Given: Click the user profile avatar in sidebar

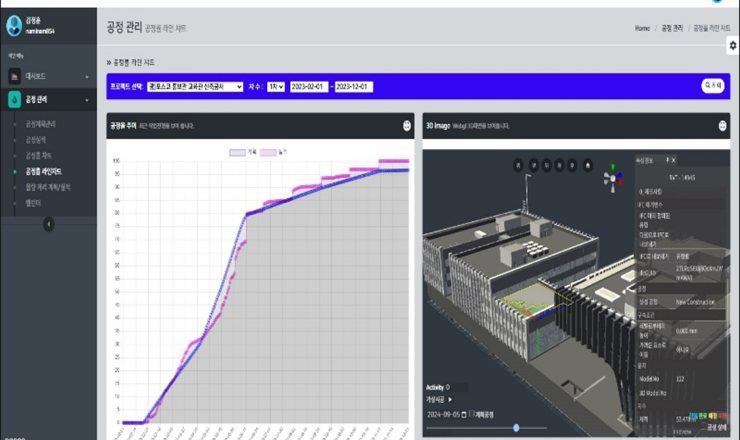Looking at the screenshot, I should click(13, 26).
